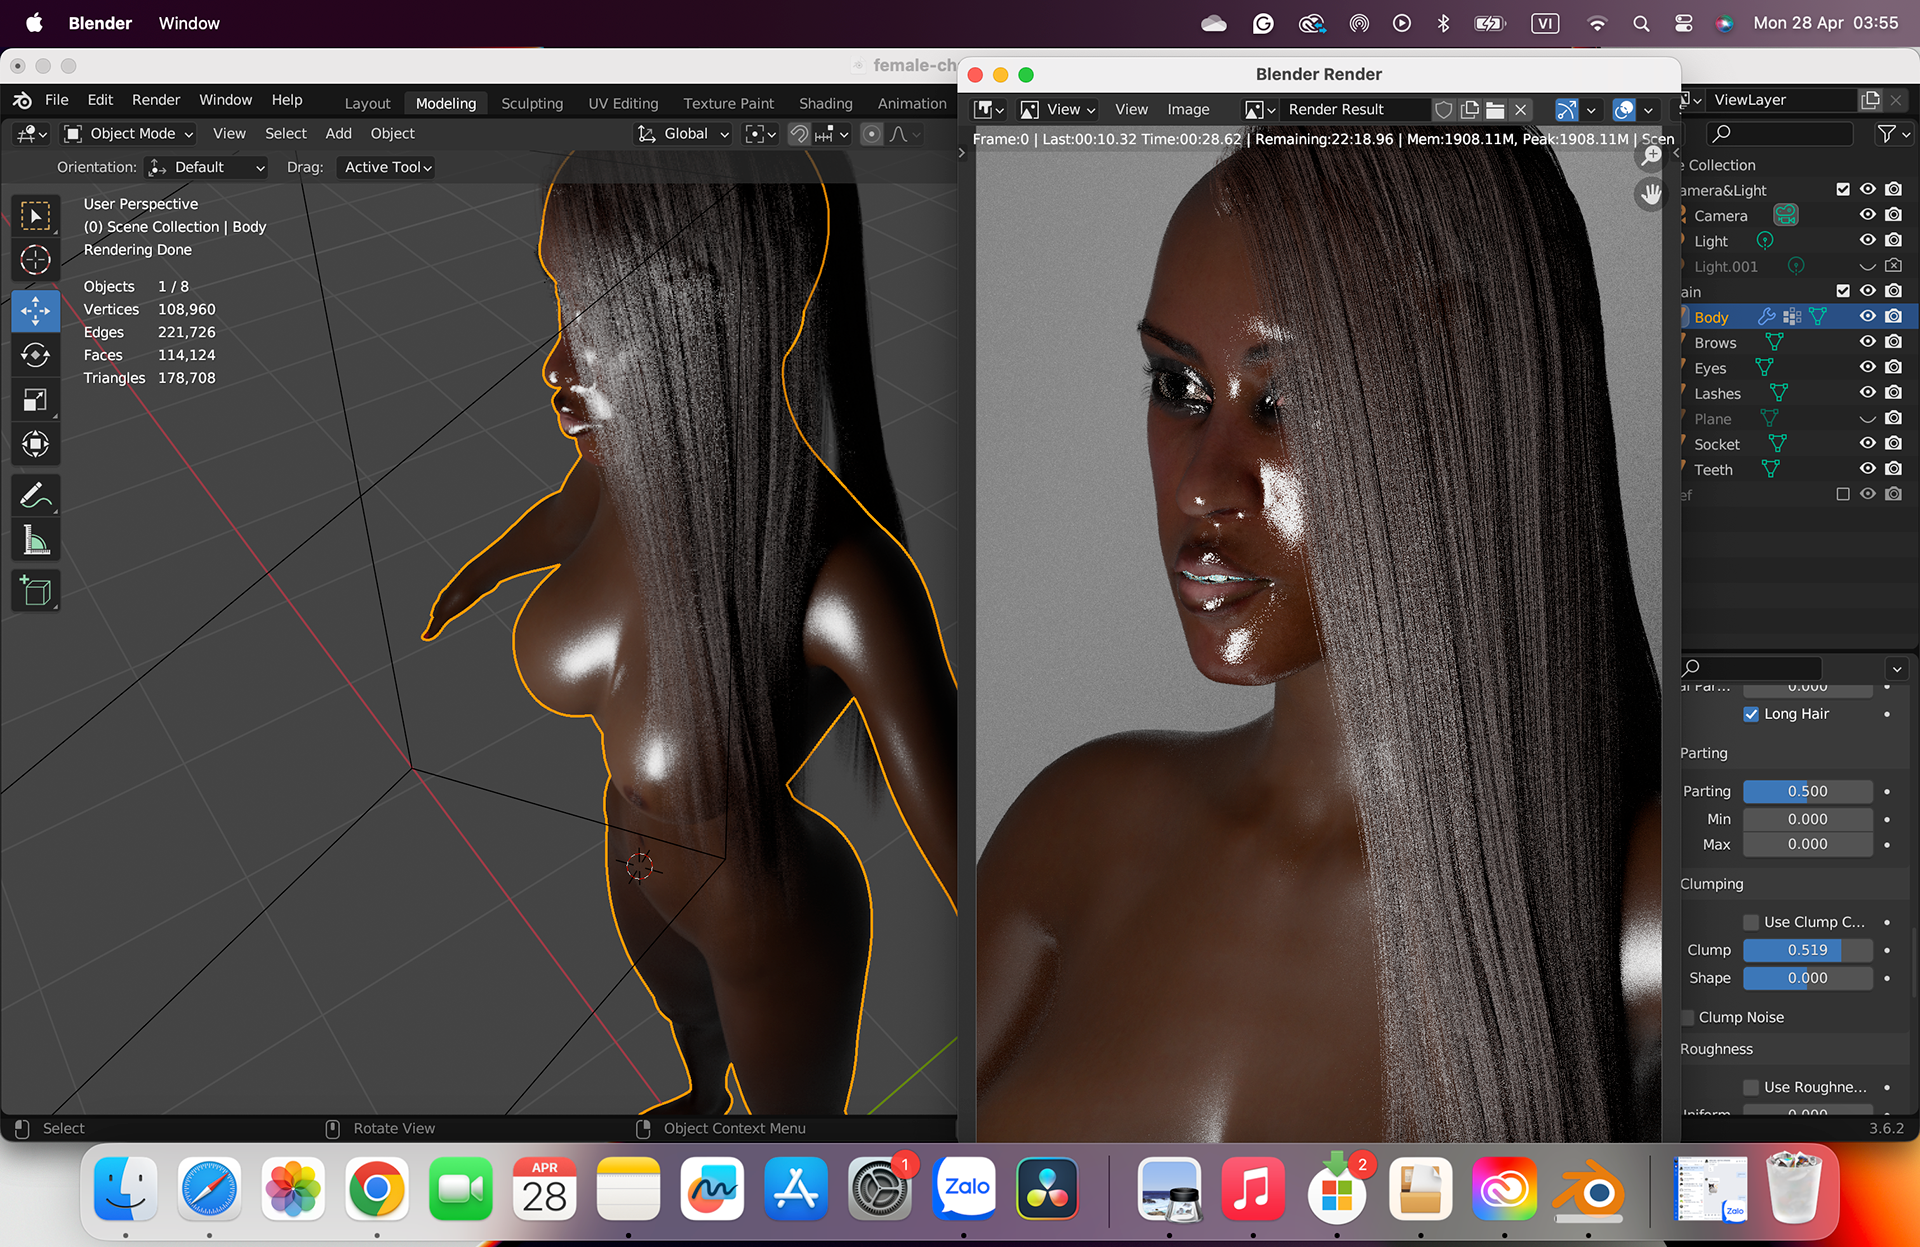
Task: Adjust the Clump value slider
Action: (x=1807, y=950)
